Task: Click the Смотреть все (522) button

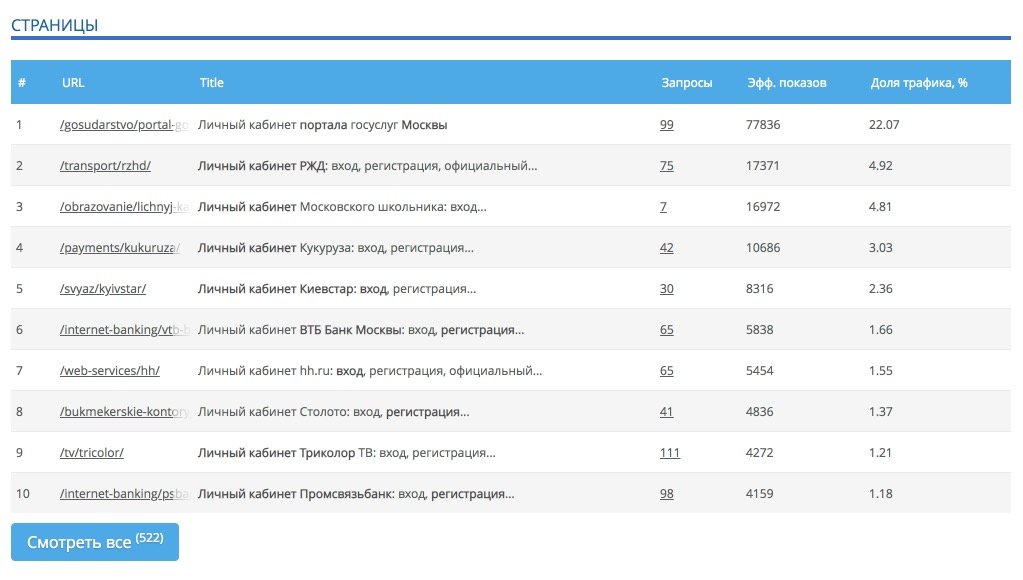Action: 95,542
